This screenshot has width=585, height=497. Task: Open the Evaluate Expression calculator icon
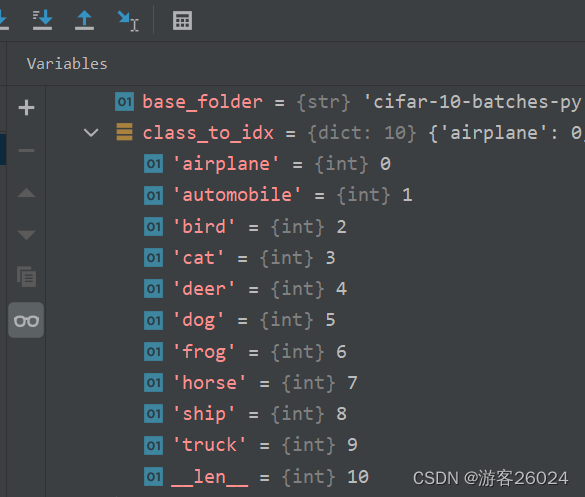click(x=182, y=20)
